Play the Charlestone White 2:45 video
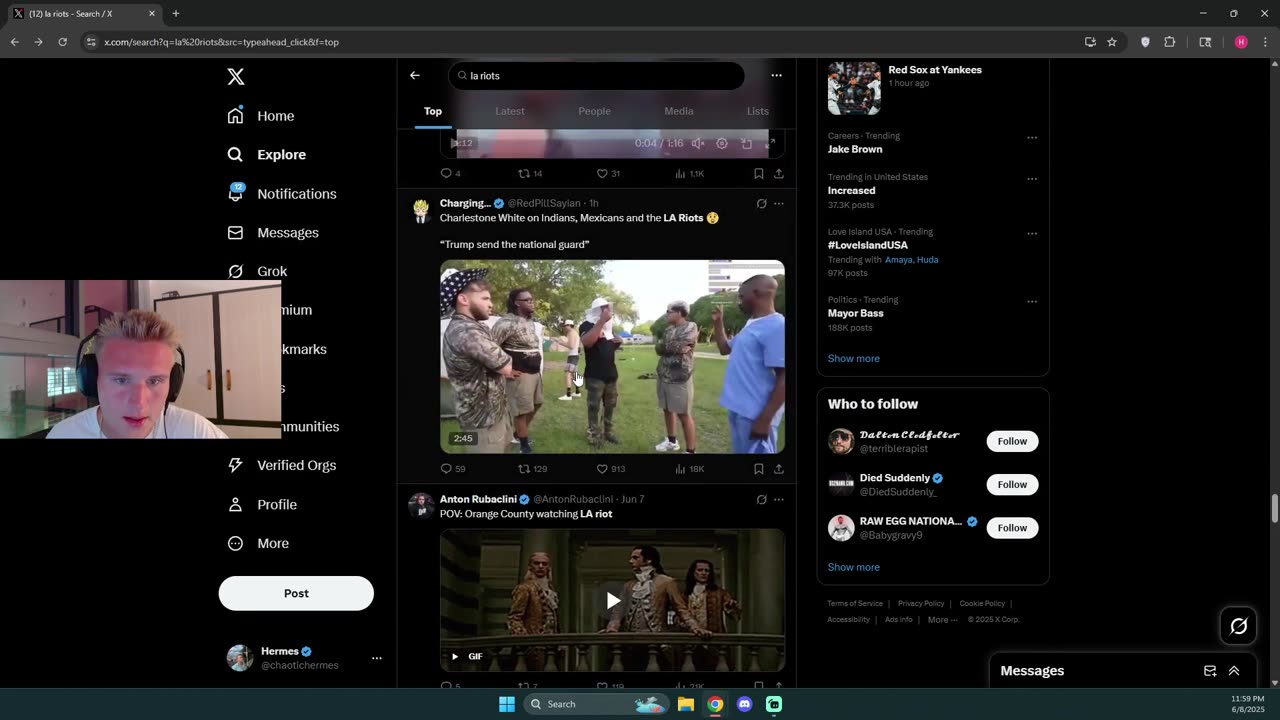This screenshot has height=720, width=1280. 612,357
